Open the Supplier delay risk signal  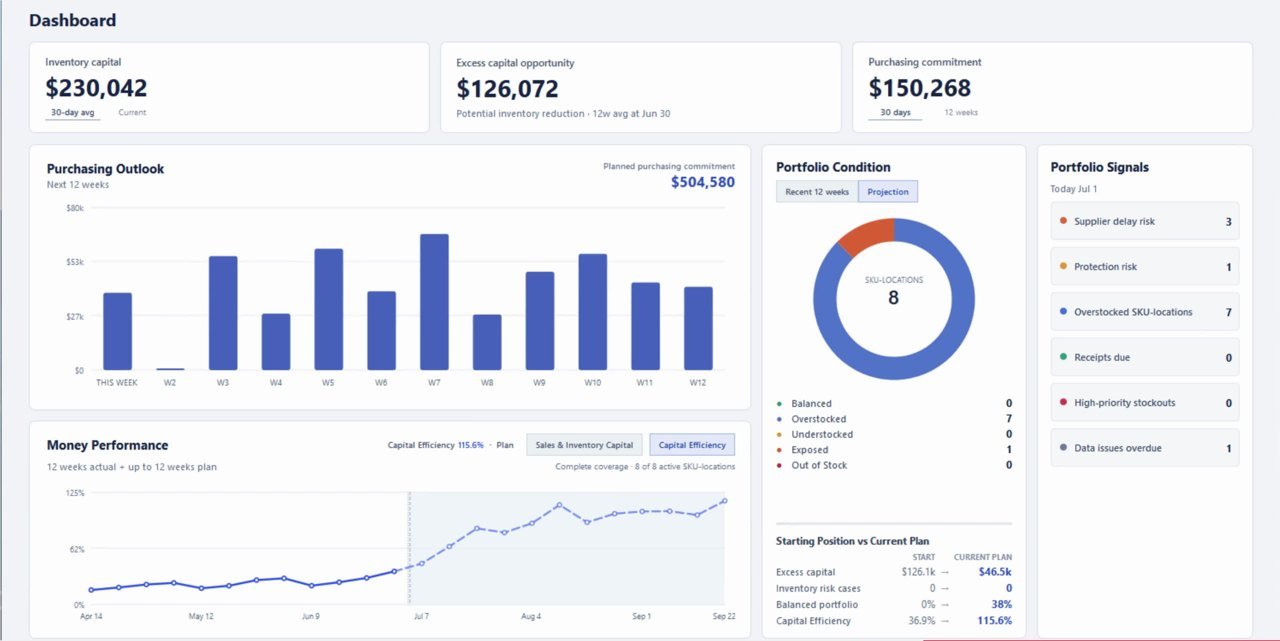[1145, 221]
